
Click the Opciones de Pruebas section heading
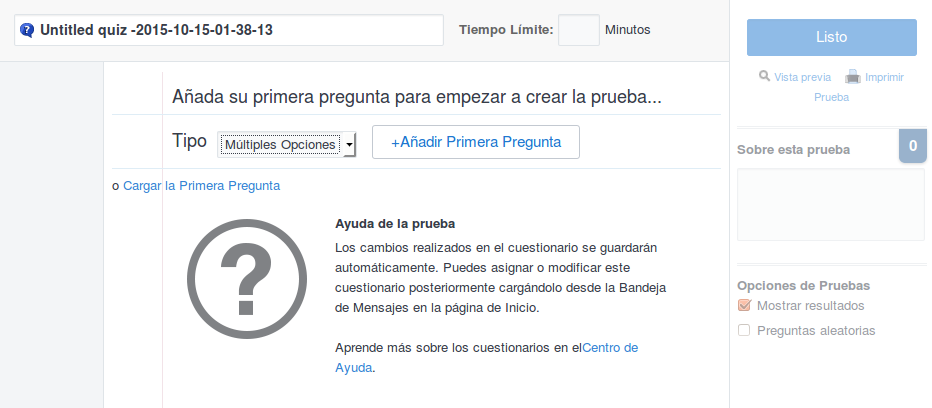[803, 284]
